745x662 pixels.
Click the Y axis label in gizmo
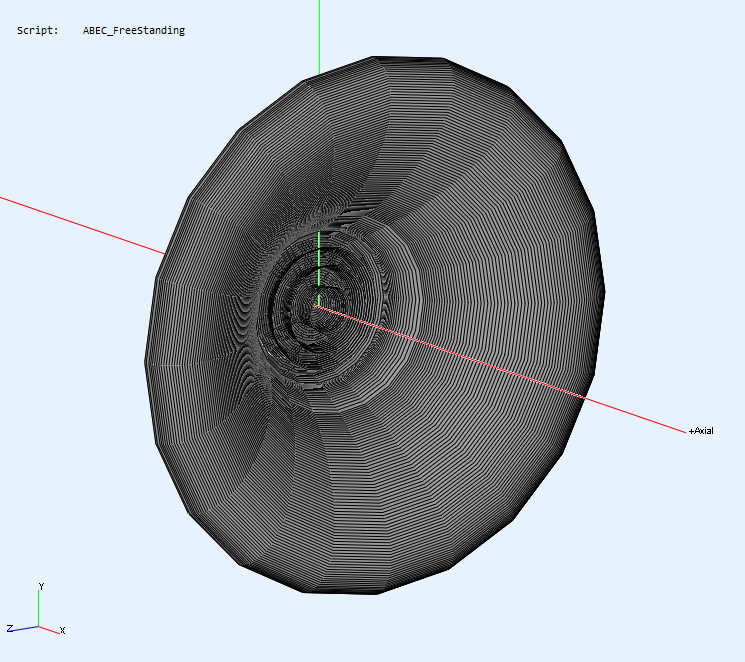(41, 586)
